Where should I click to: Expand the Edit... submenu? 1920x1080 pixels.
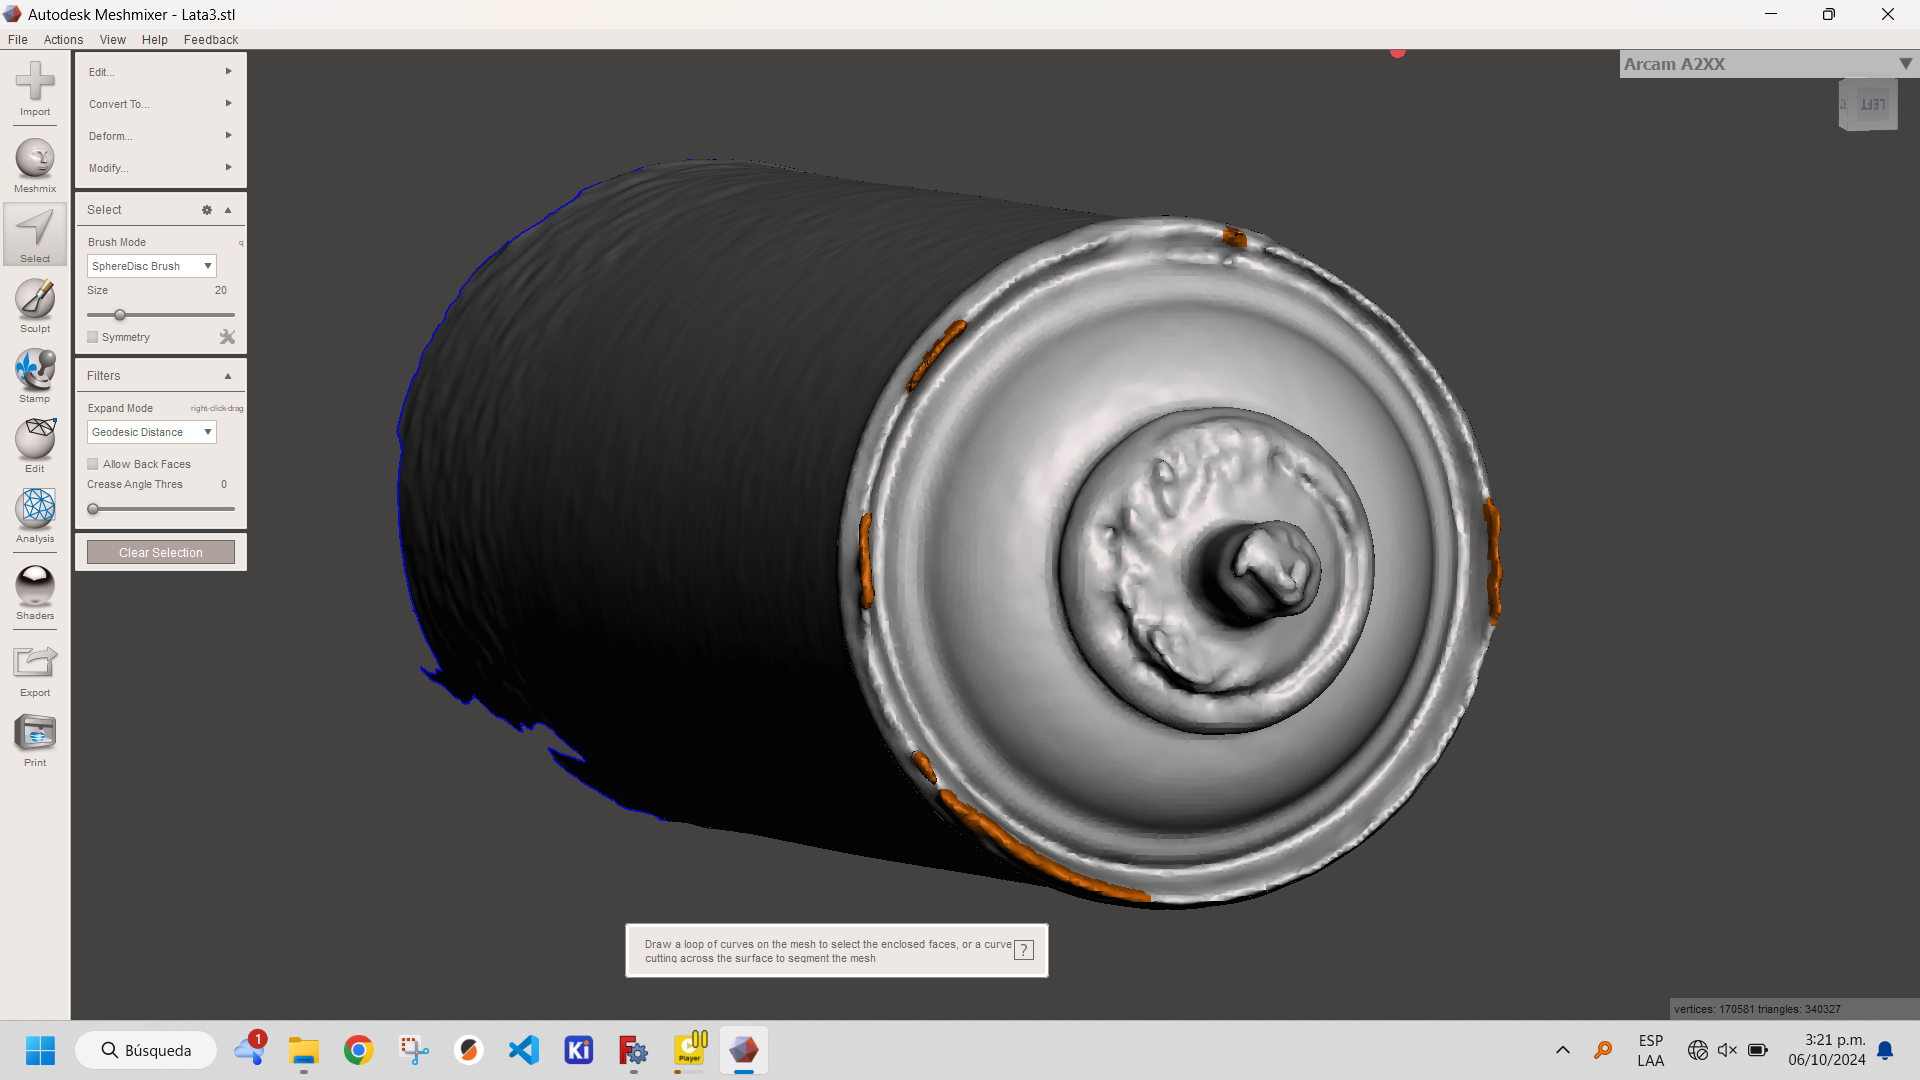pos(160,72)
